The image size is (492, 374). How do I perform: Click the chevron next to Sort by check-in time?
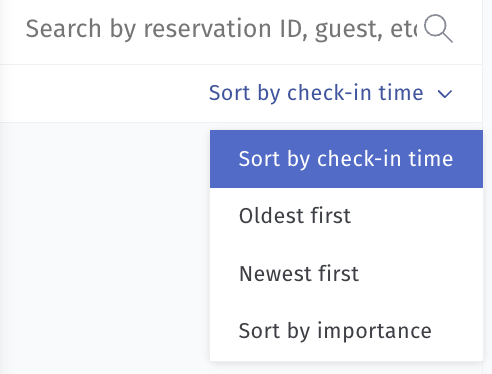(445, 94)
